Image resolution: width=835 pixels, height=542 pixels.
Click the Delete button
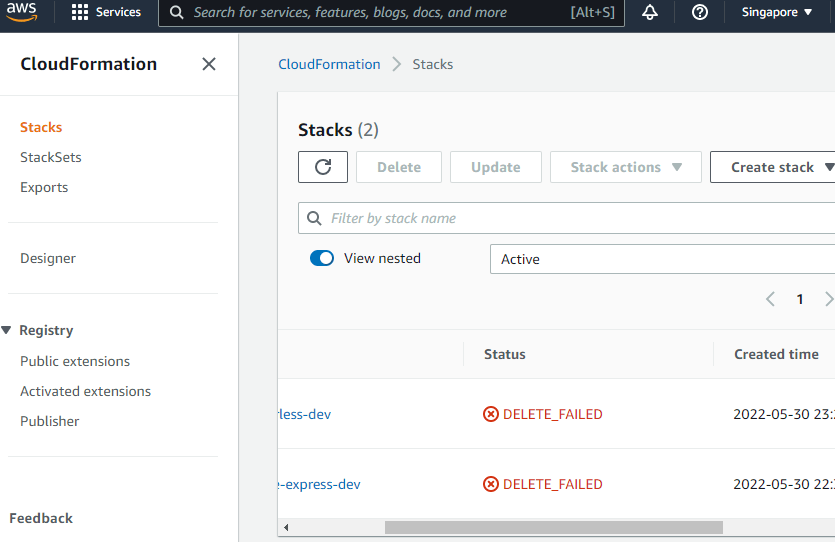tap(399, 167)
